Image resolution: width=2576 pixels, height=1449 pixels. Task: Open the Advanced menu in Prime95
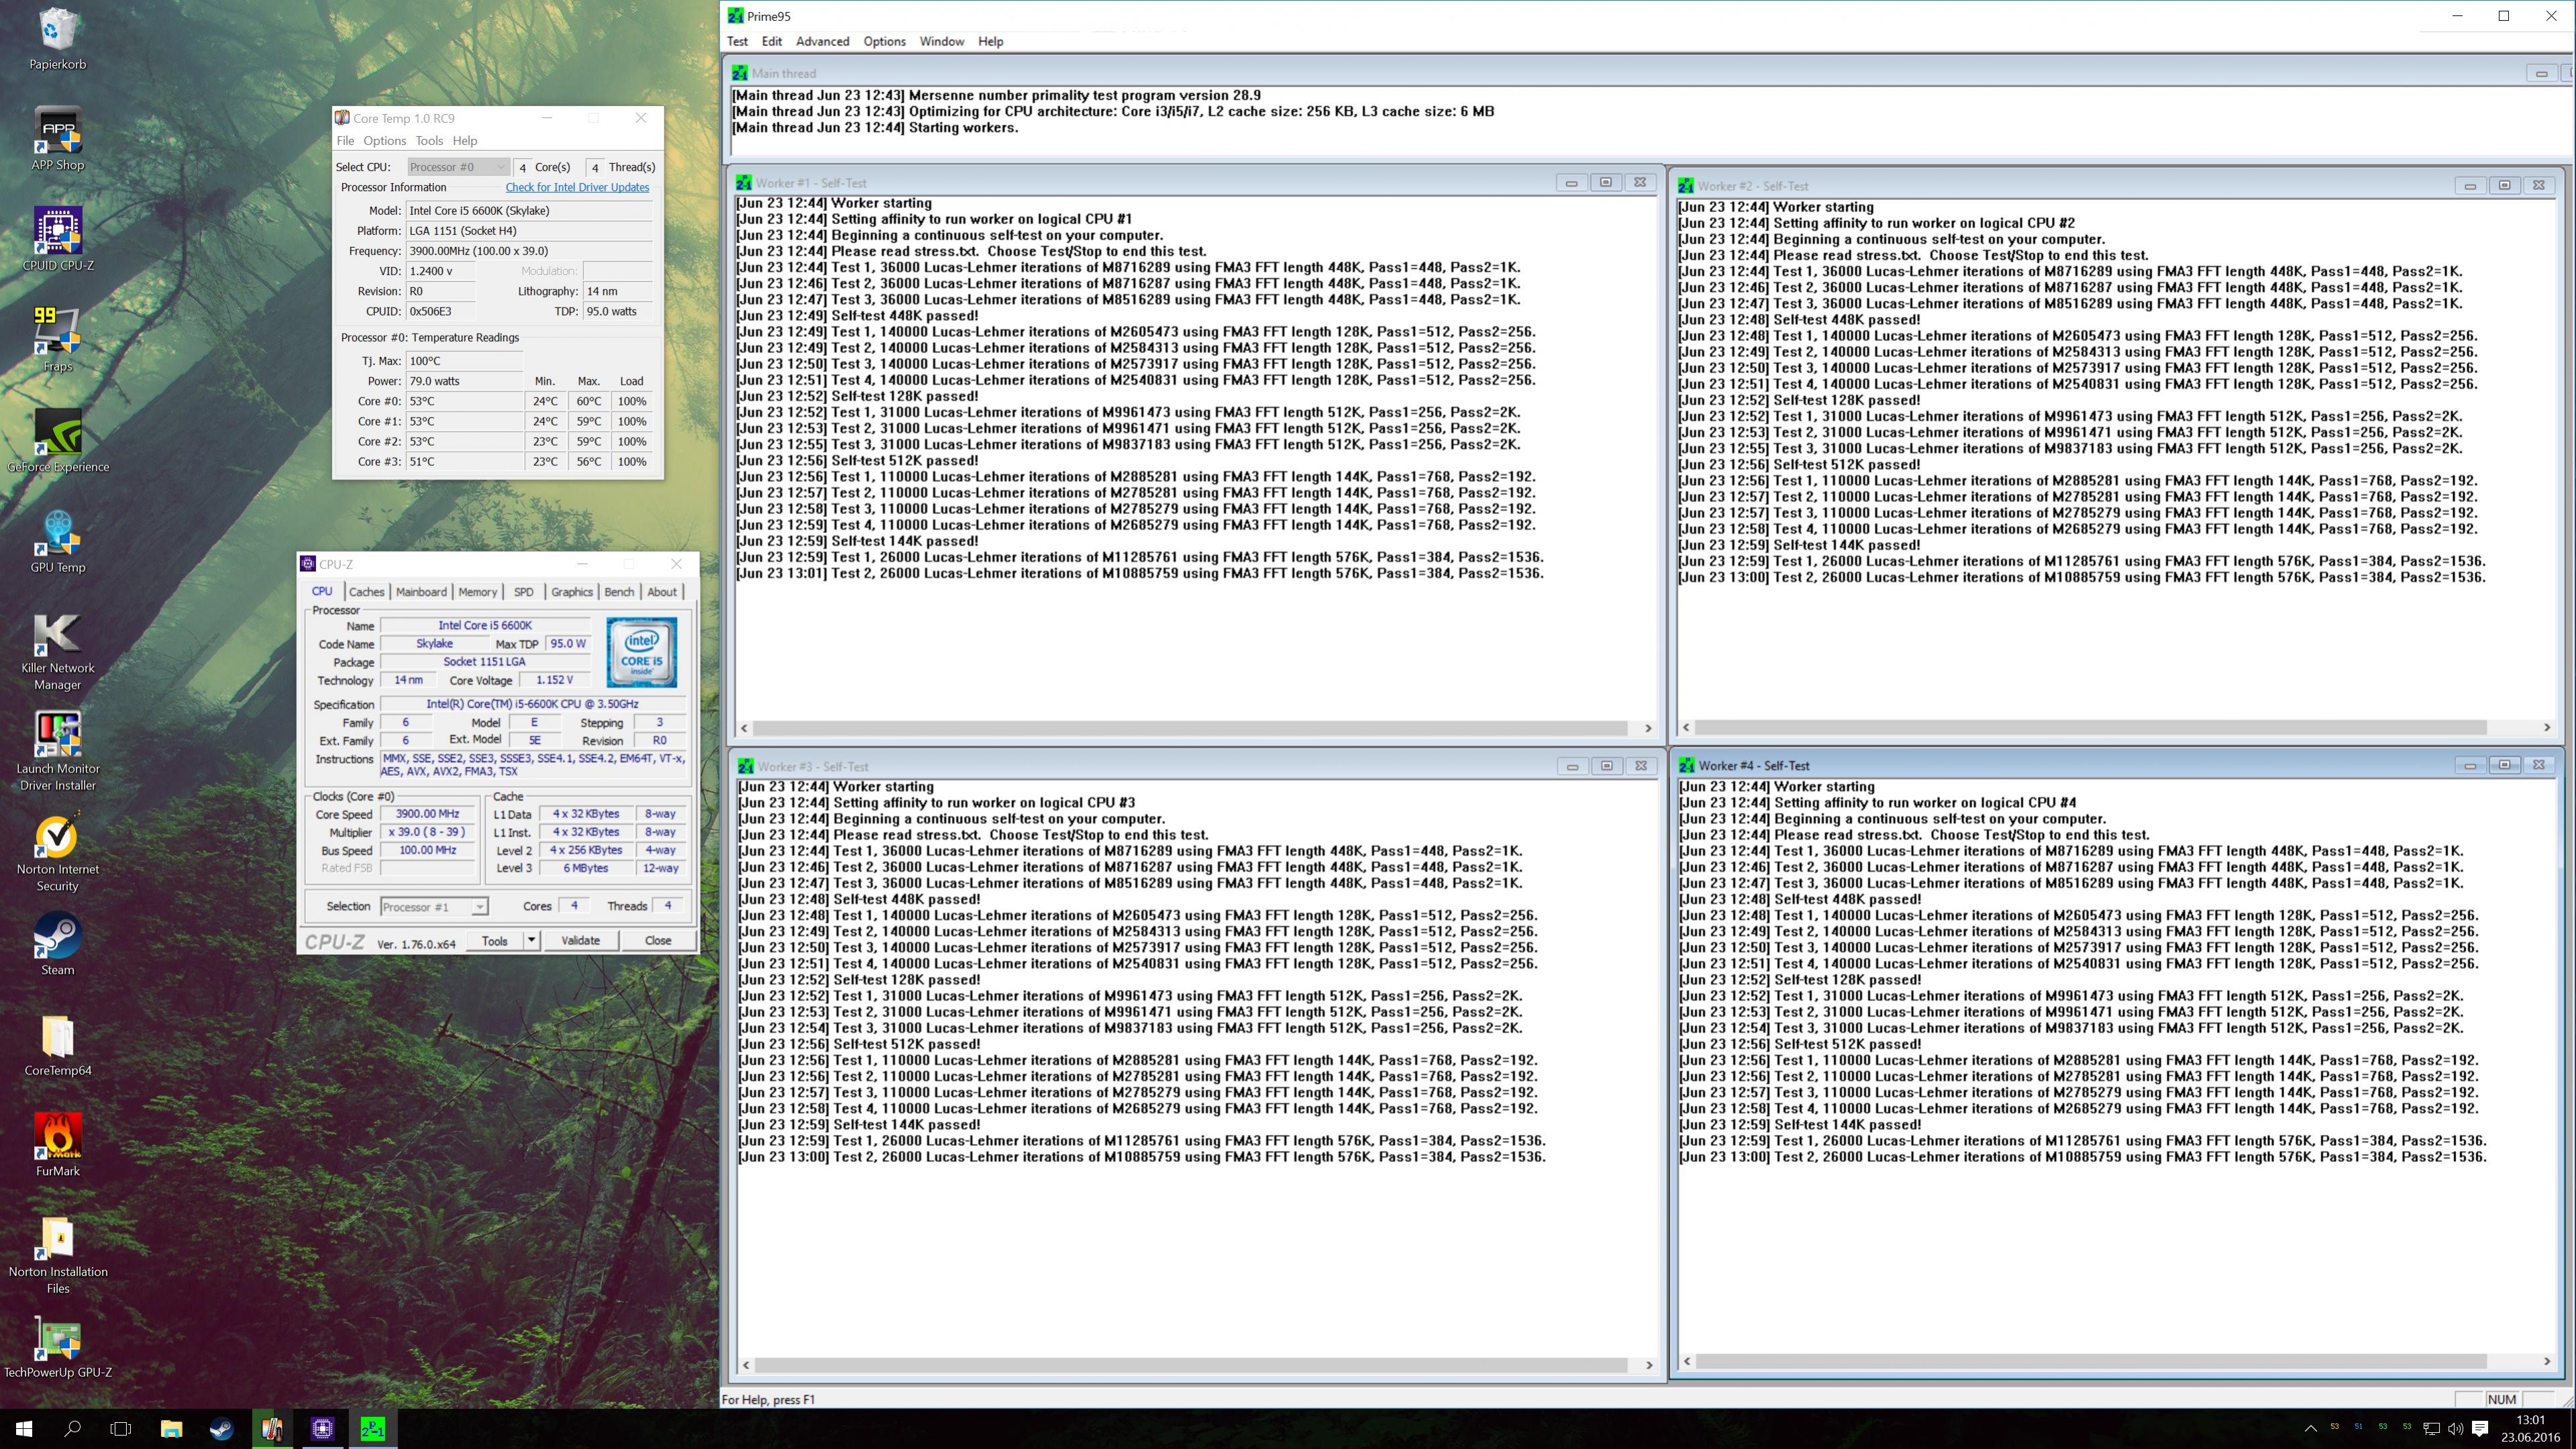point(822,41)
